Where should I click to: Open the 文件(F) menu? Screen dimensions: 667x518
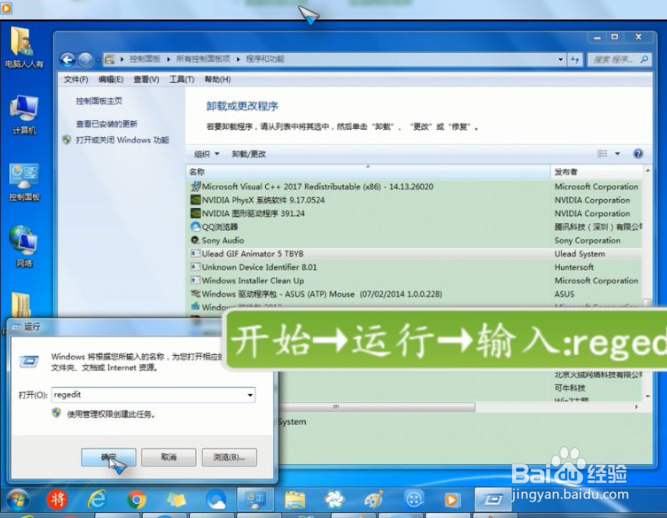[76, 80]
